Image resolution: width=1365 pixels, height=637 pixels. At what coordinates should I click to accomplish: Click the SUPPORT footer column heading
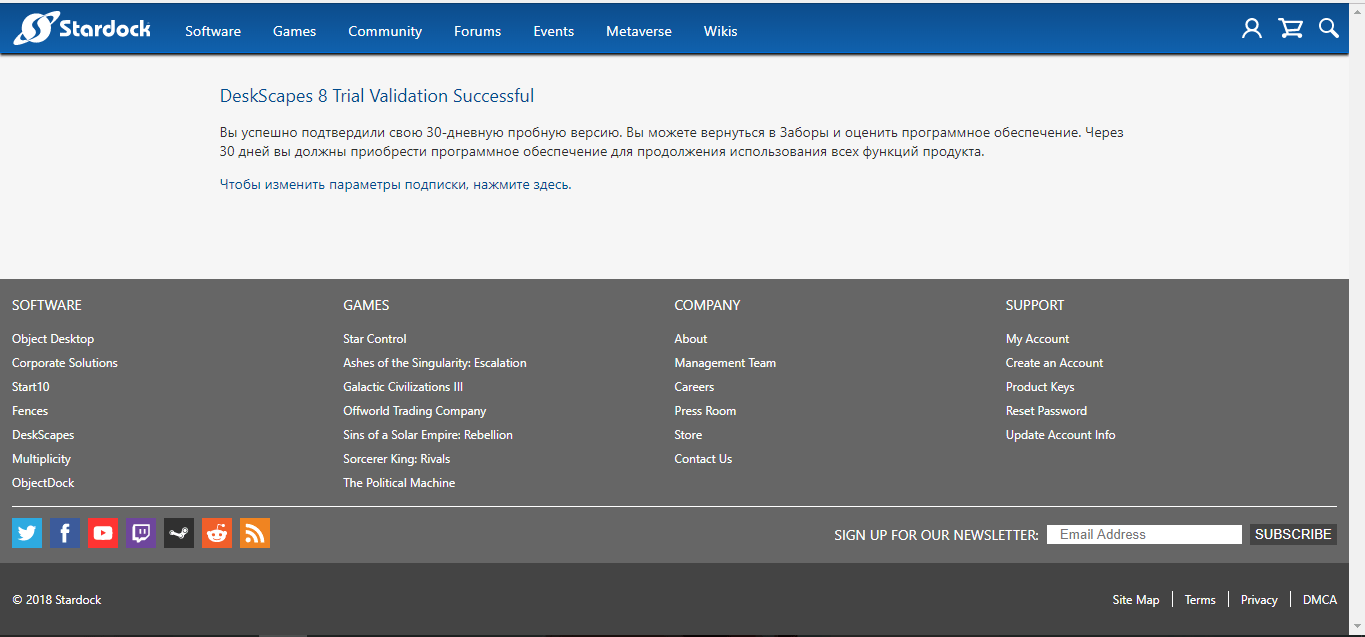point(1035,305)
